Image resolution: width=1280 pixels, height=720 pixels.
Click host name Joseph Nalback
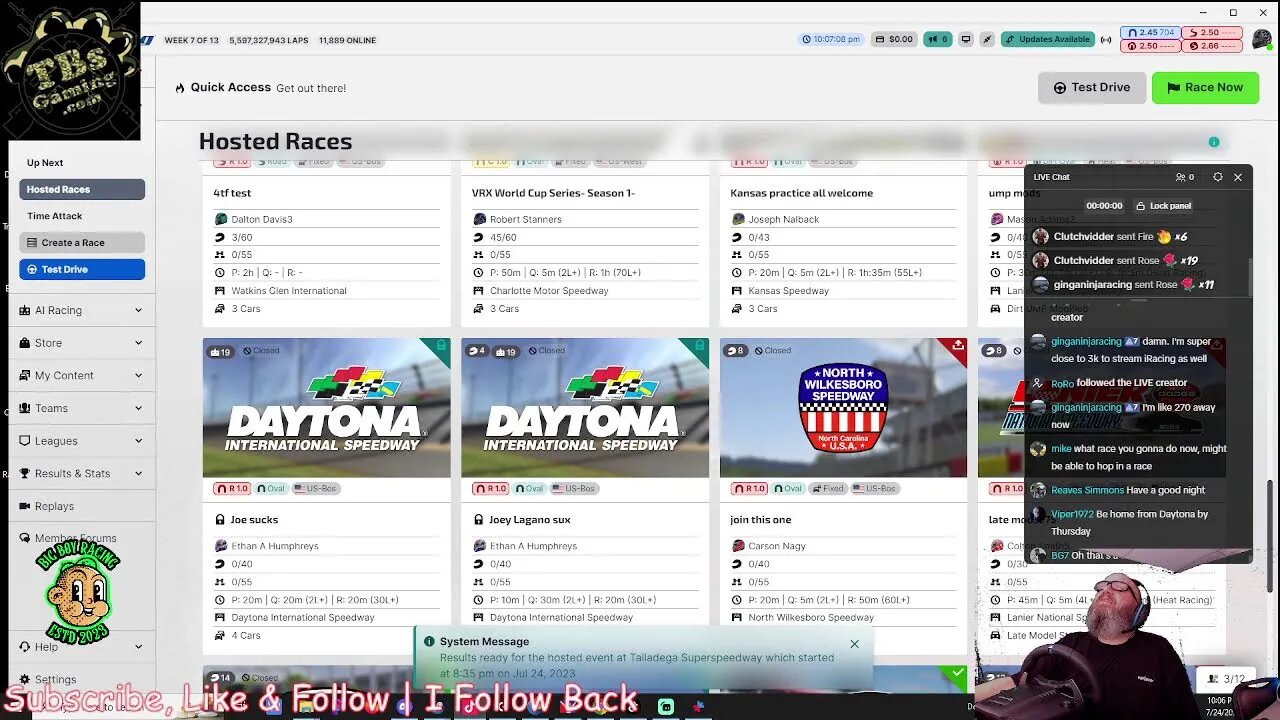[x=785, y=219]
